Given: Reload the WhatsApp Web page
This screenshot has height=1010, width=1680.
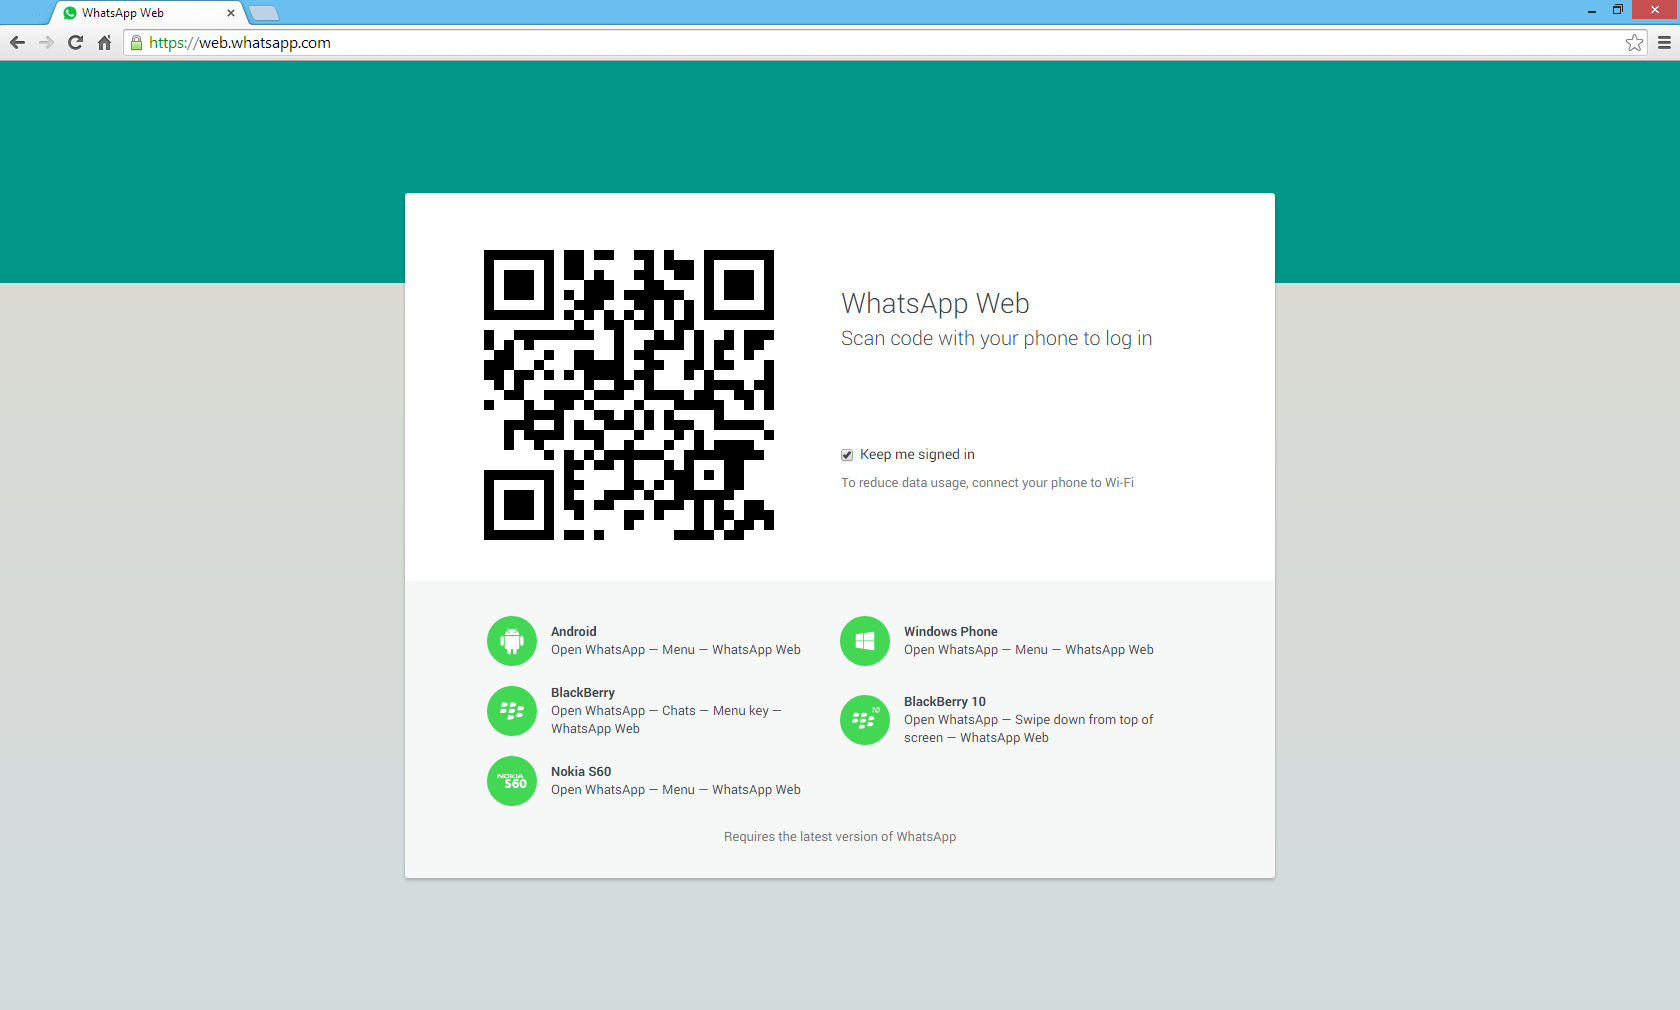Looking at the screenshot, I should pos(75,42).
